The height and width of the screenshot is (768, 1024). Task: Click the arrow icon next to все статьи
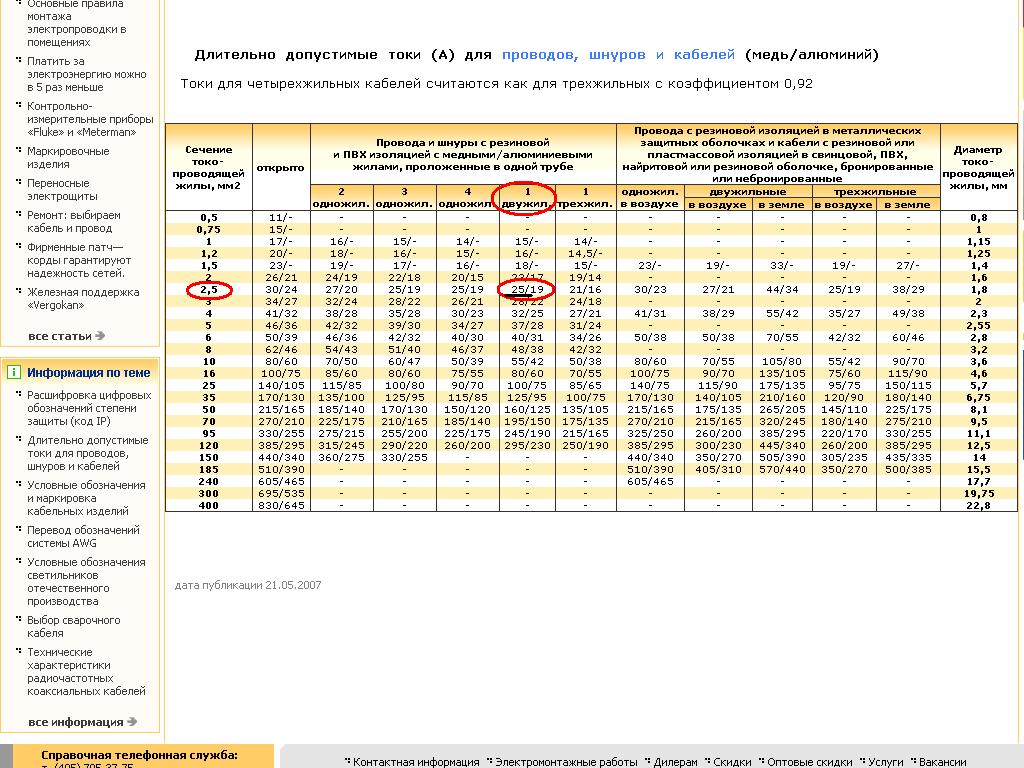pos(100,336)
